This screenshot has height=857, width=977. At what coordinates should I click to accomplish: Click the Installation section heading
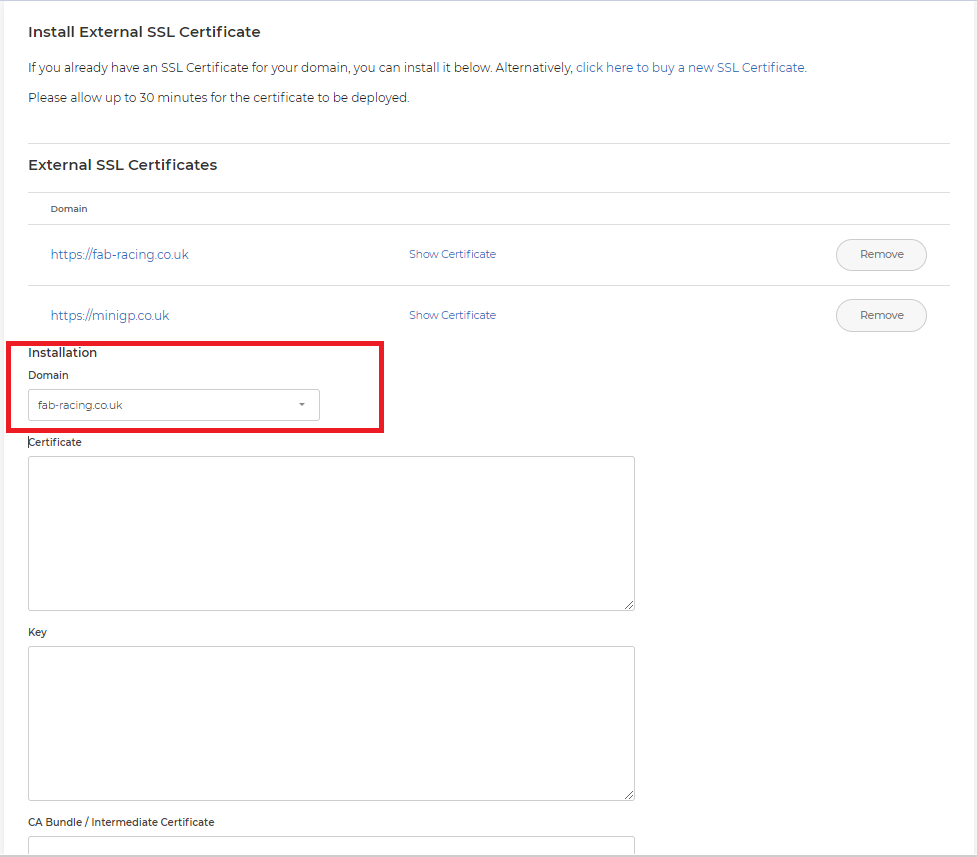pyautogui.click(x=62, y=353)
